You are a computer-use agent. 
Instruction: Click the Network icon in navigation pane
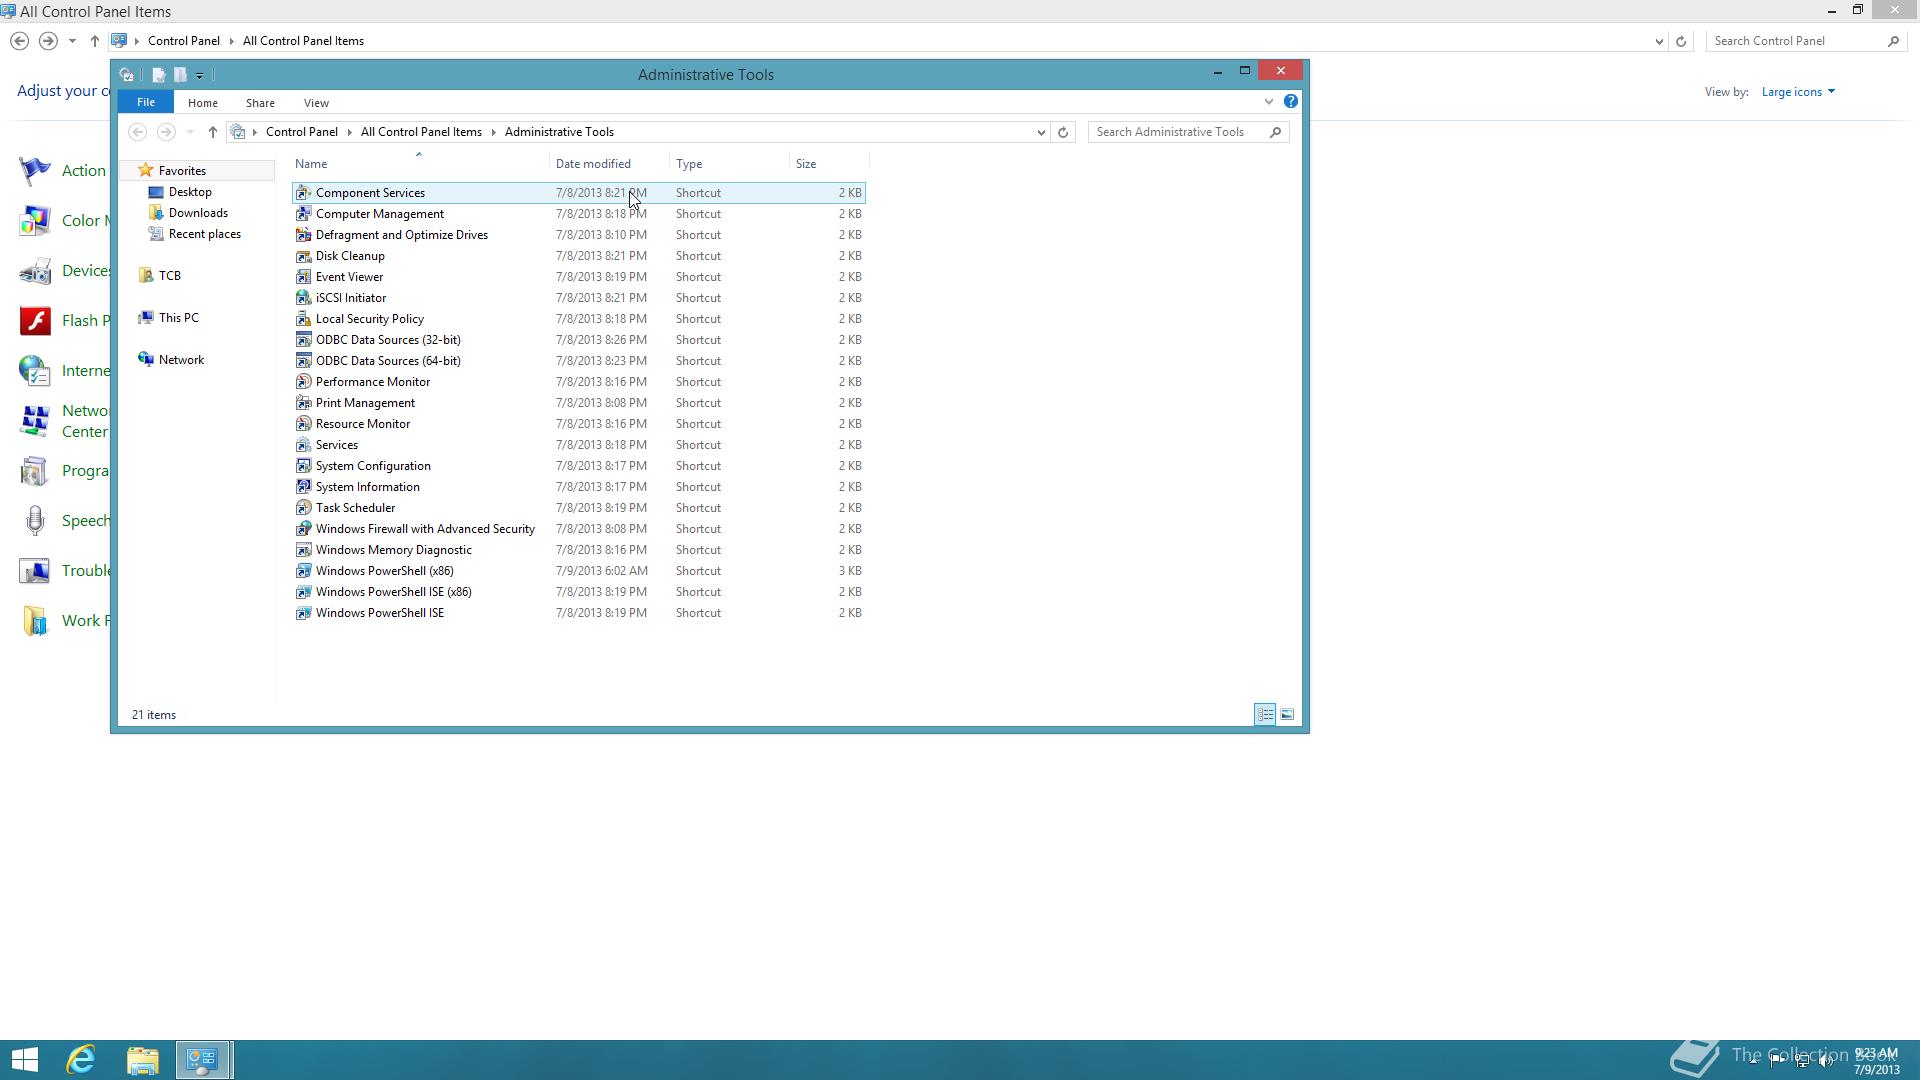point(146,360)
